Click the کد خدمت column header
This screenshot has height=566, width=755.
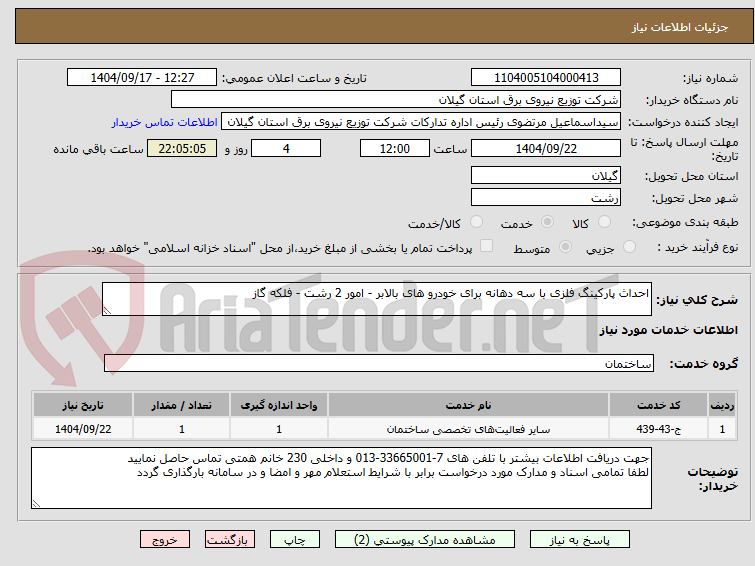(x=658, y=405)
